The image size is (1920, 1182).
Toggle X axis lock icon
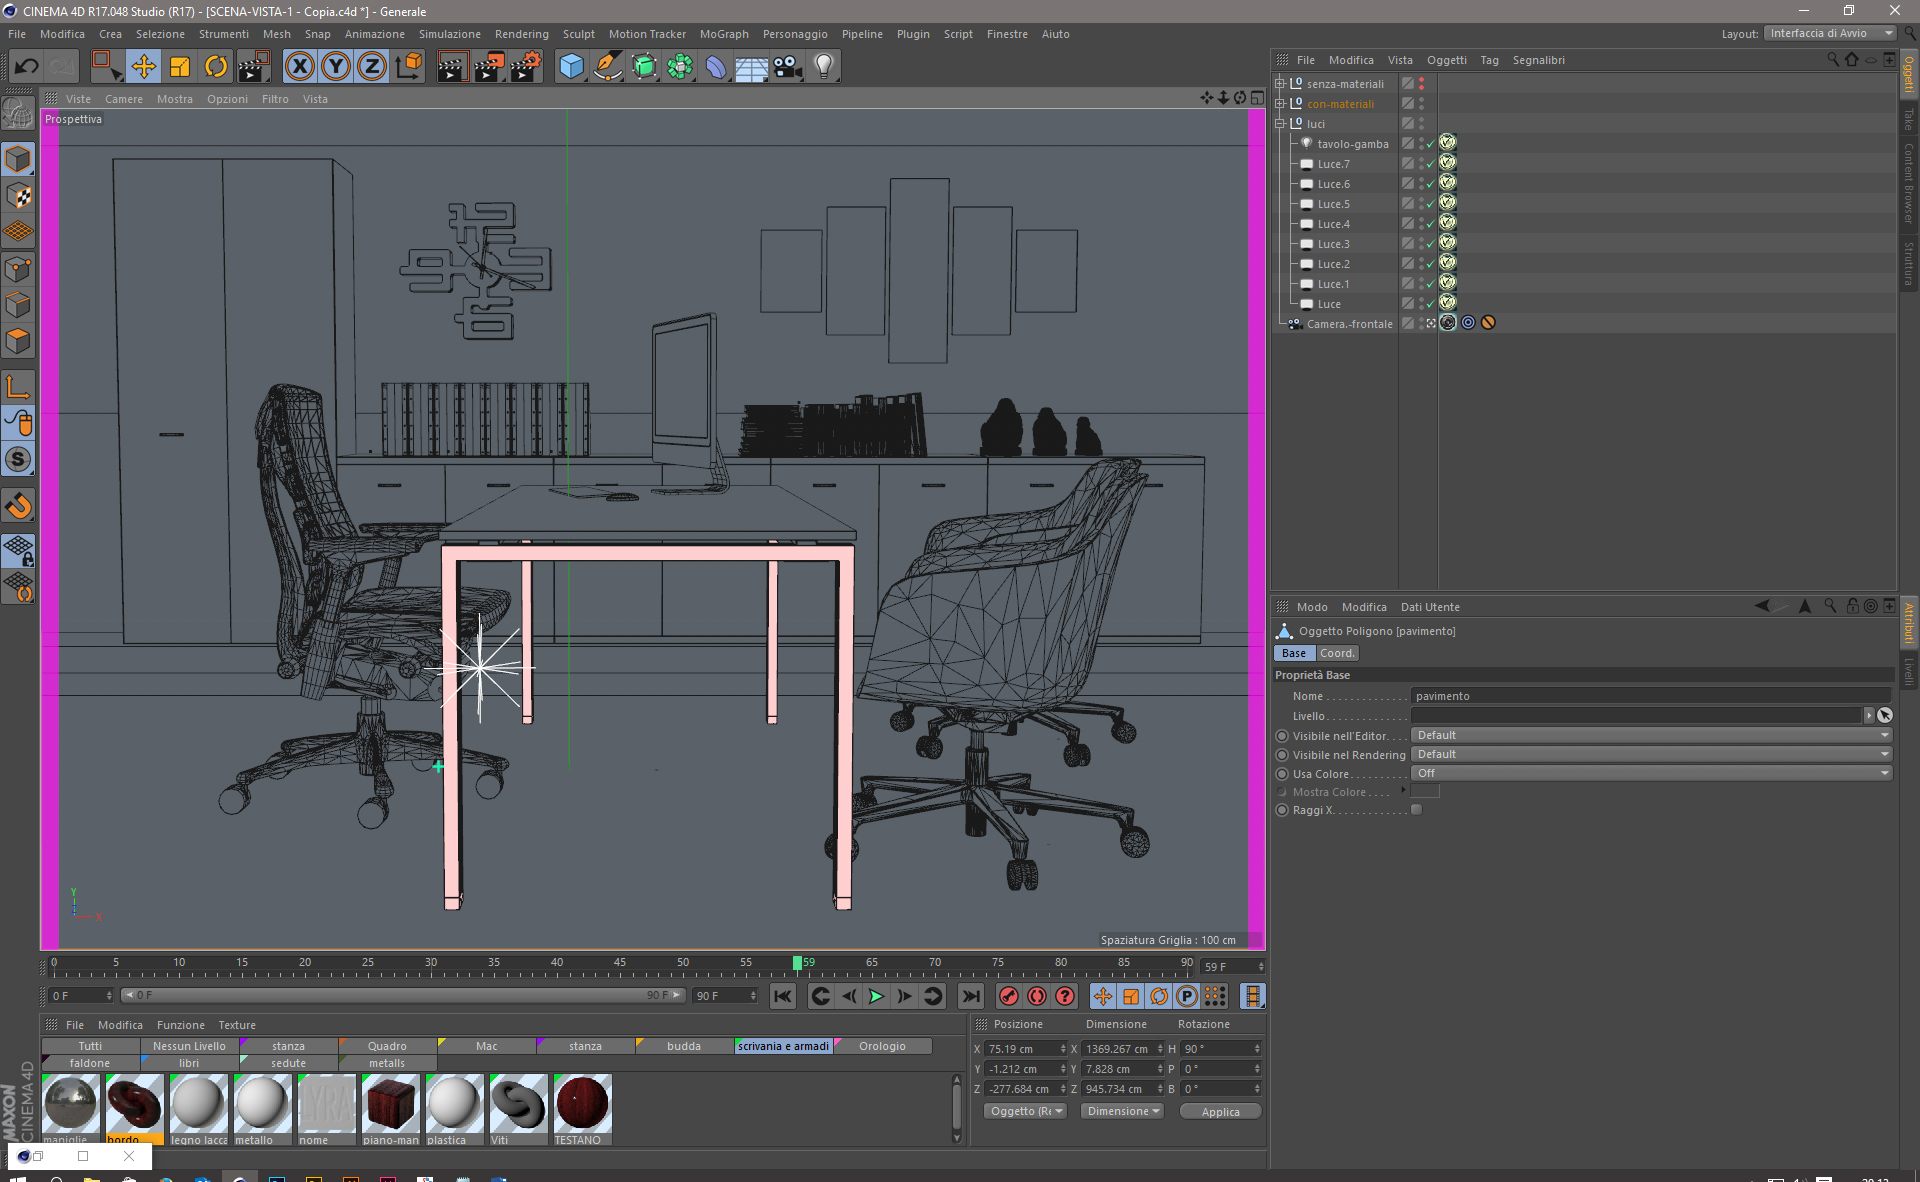(299, 67)
